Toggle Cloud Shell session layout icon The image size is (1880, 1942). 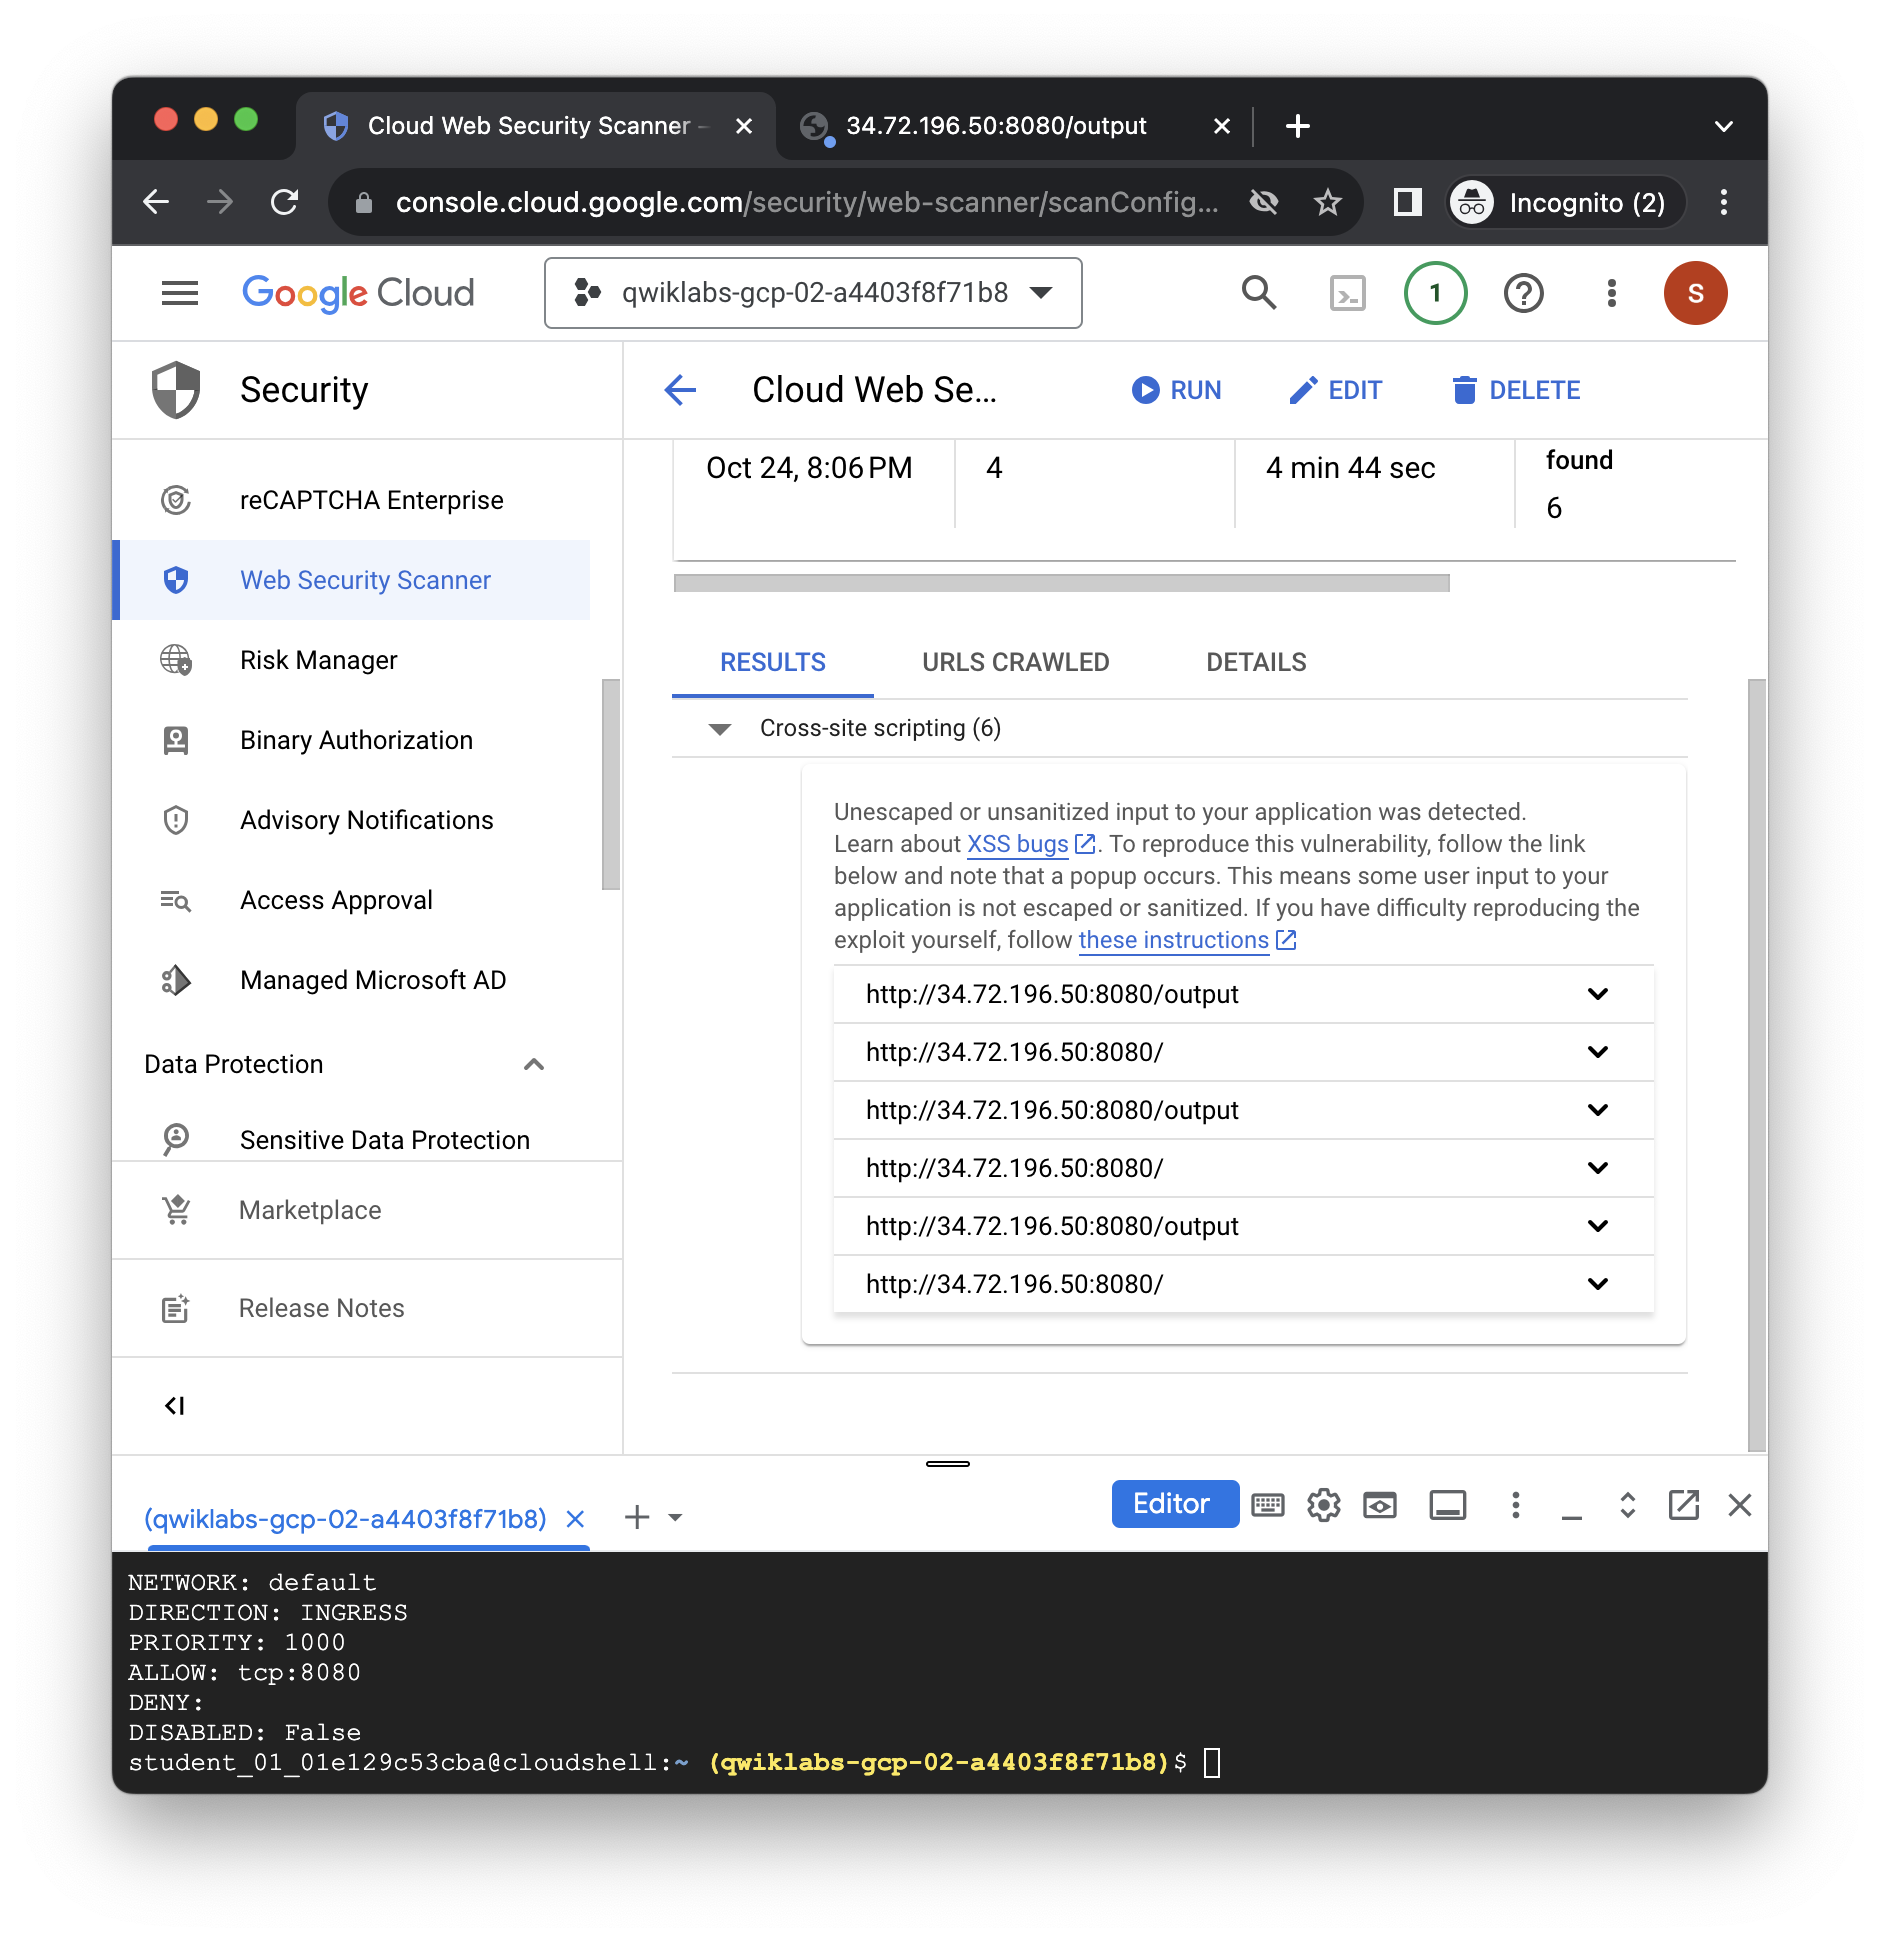tap(1447, 1505)
